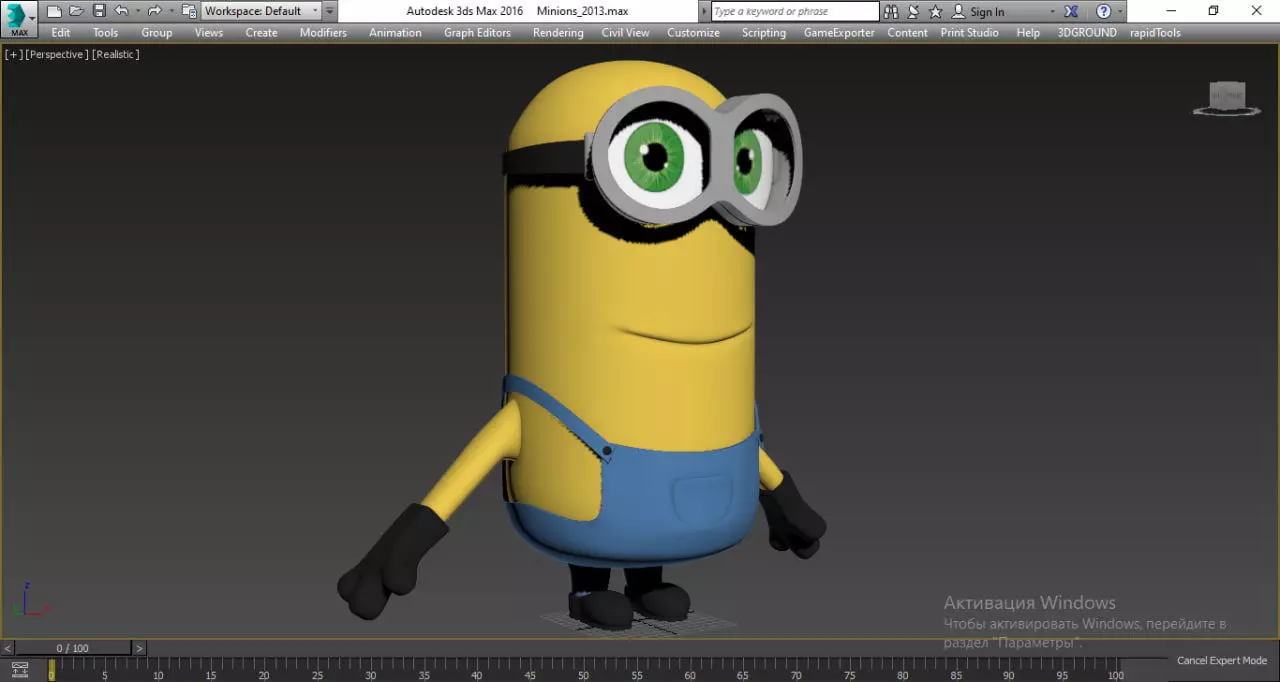Open the Rendering menu

coord(558,32)
